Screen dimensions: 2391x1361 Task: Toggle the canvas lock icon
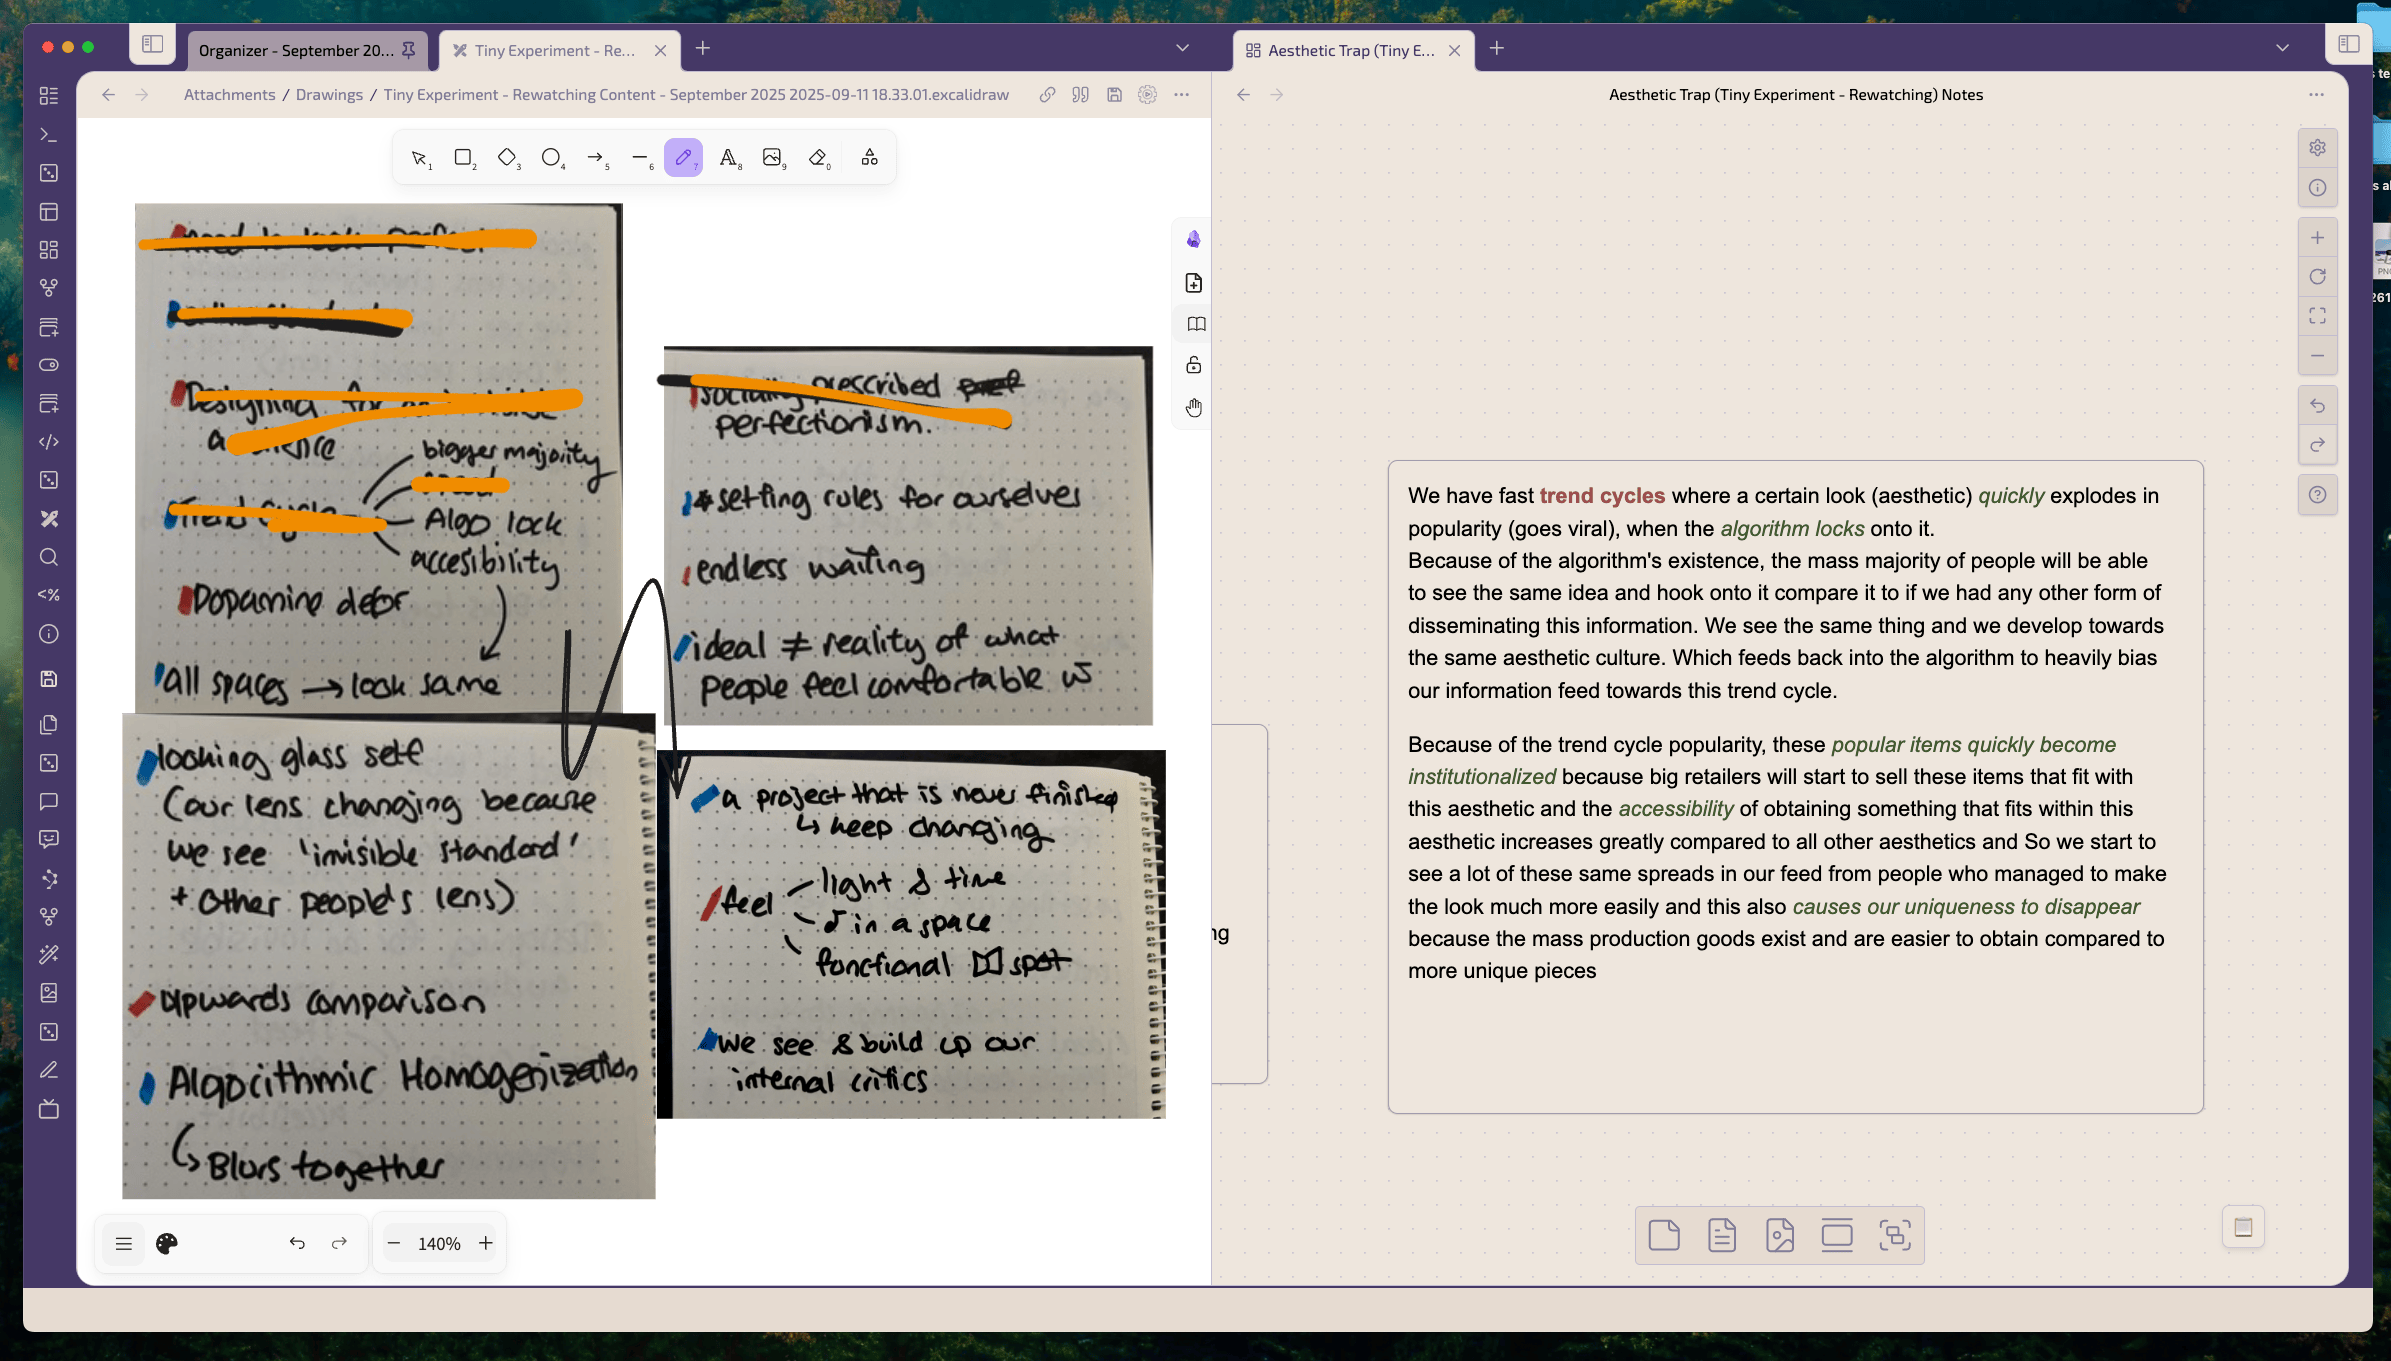point(1194,365)
